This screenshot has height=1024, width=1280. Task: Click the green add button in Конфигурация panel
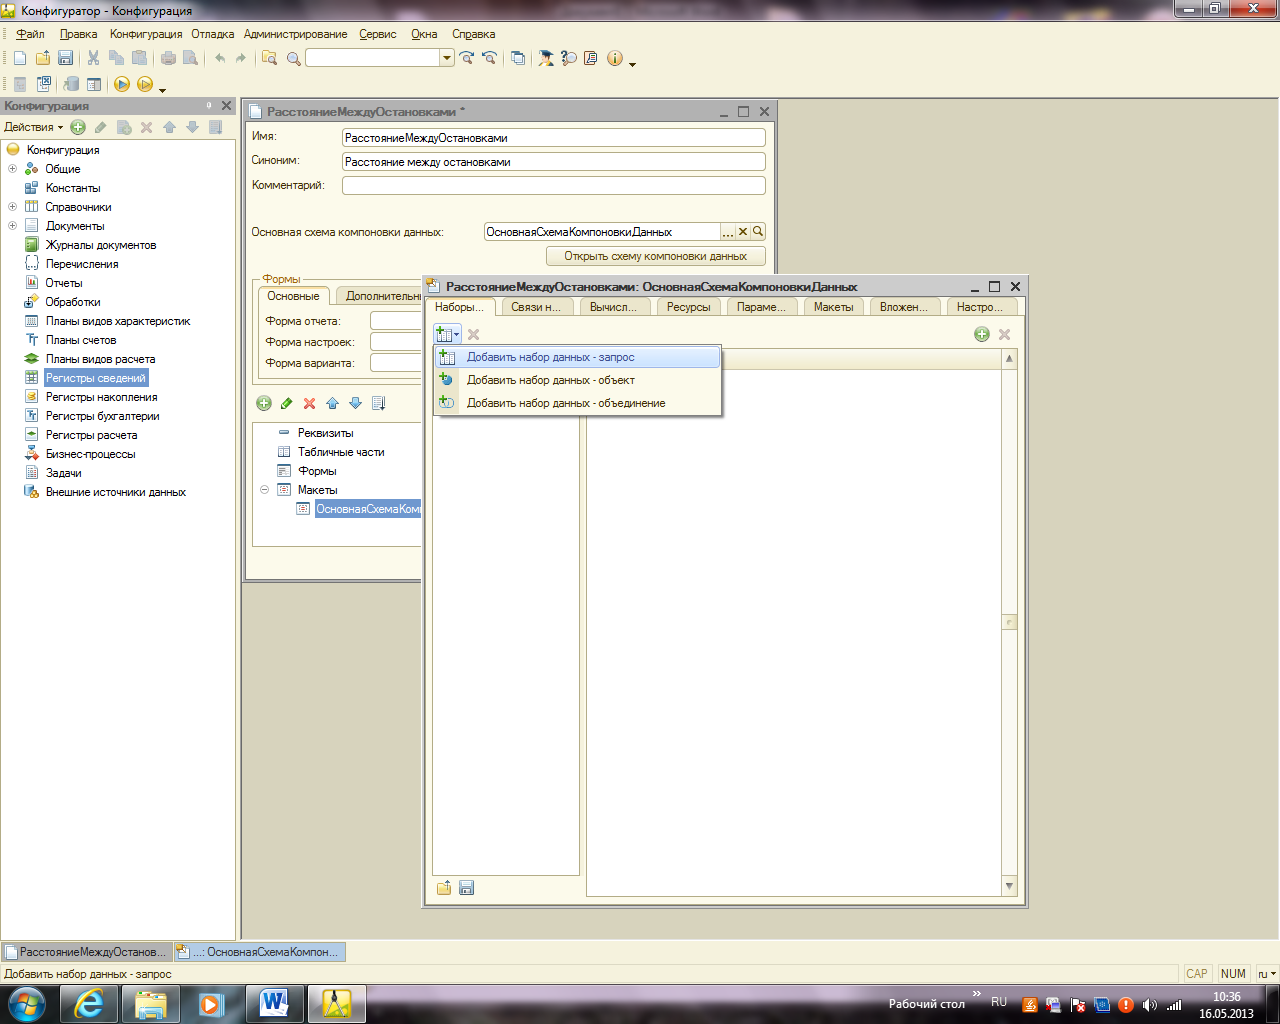(x=78, y=127)
